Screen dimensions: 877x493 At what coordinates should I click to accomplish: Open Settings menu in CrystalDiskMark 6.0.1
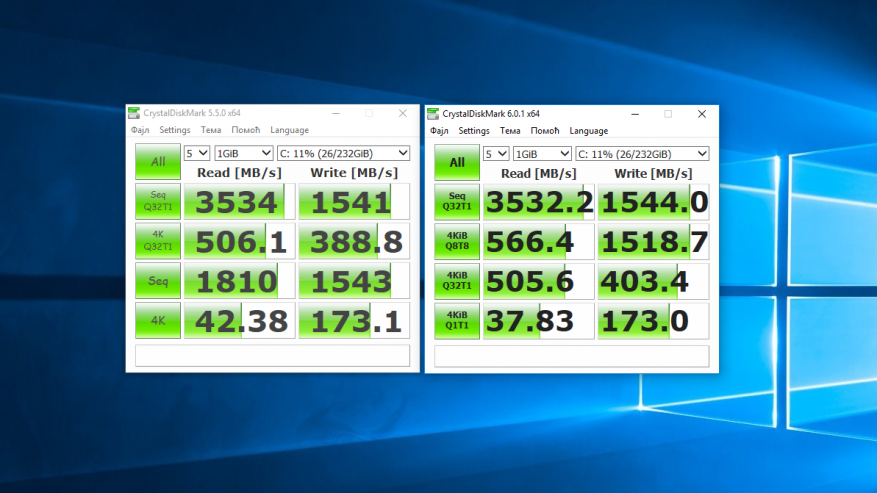tap(474, 131)
